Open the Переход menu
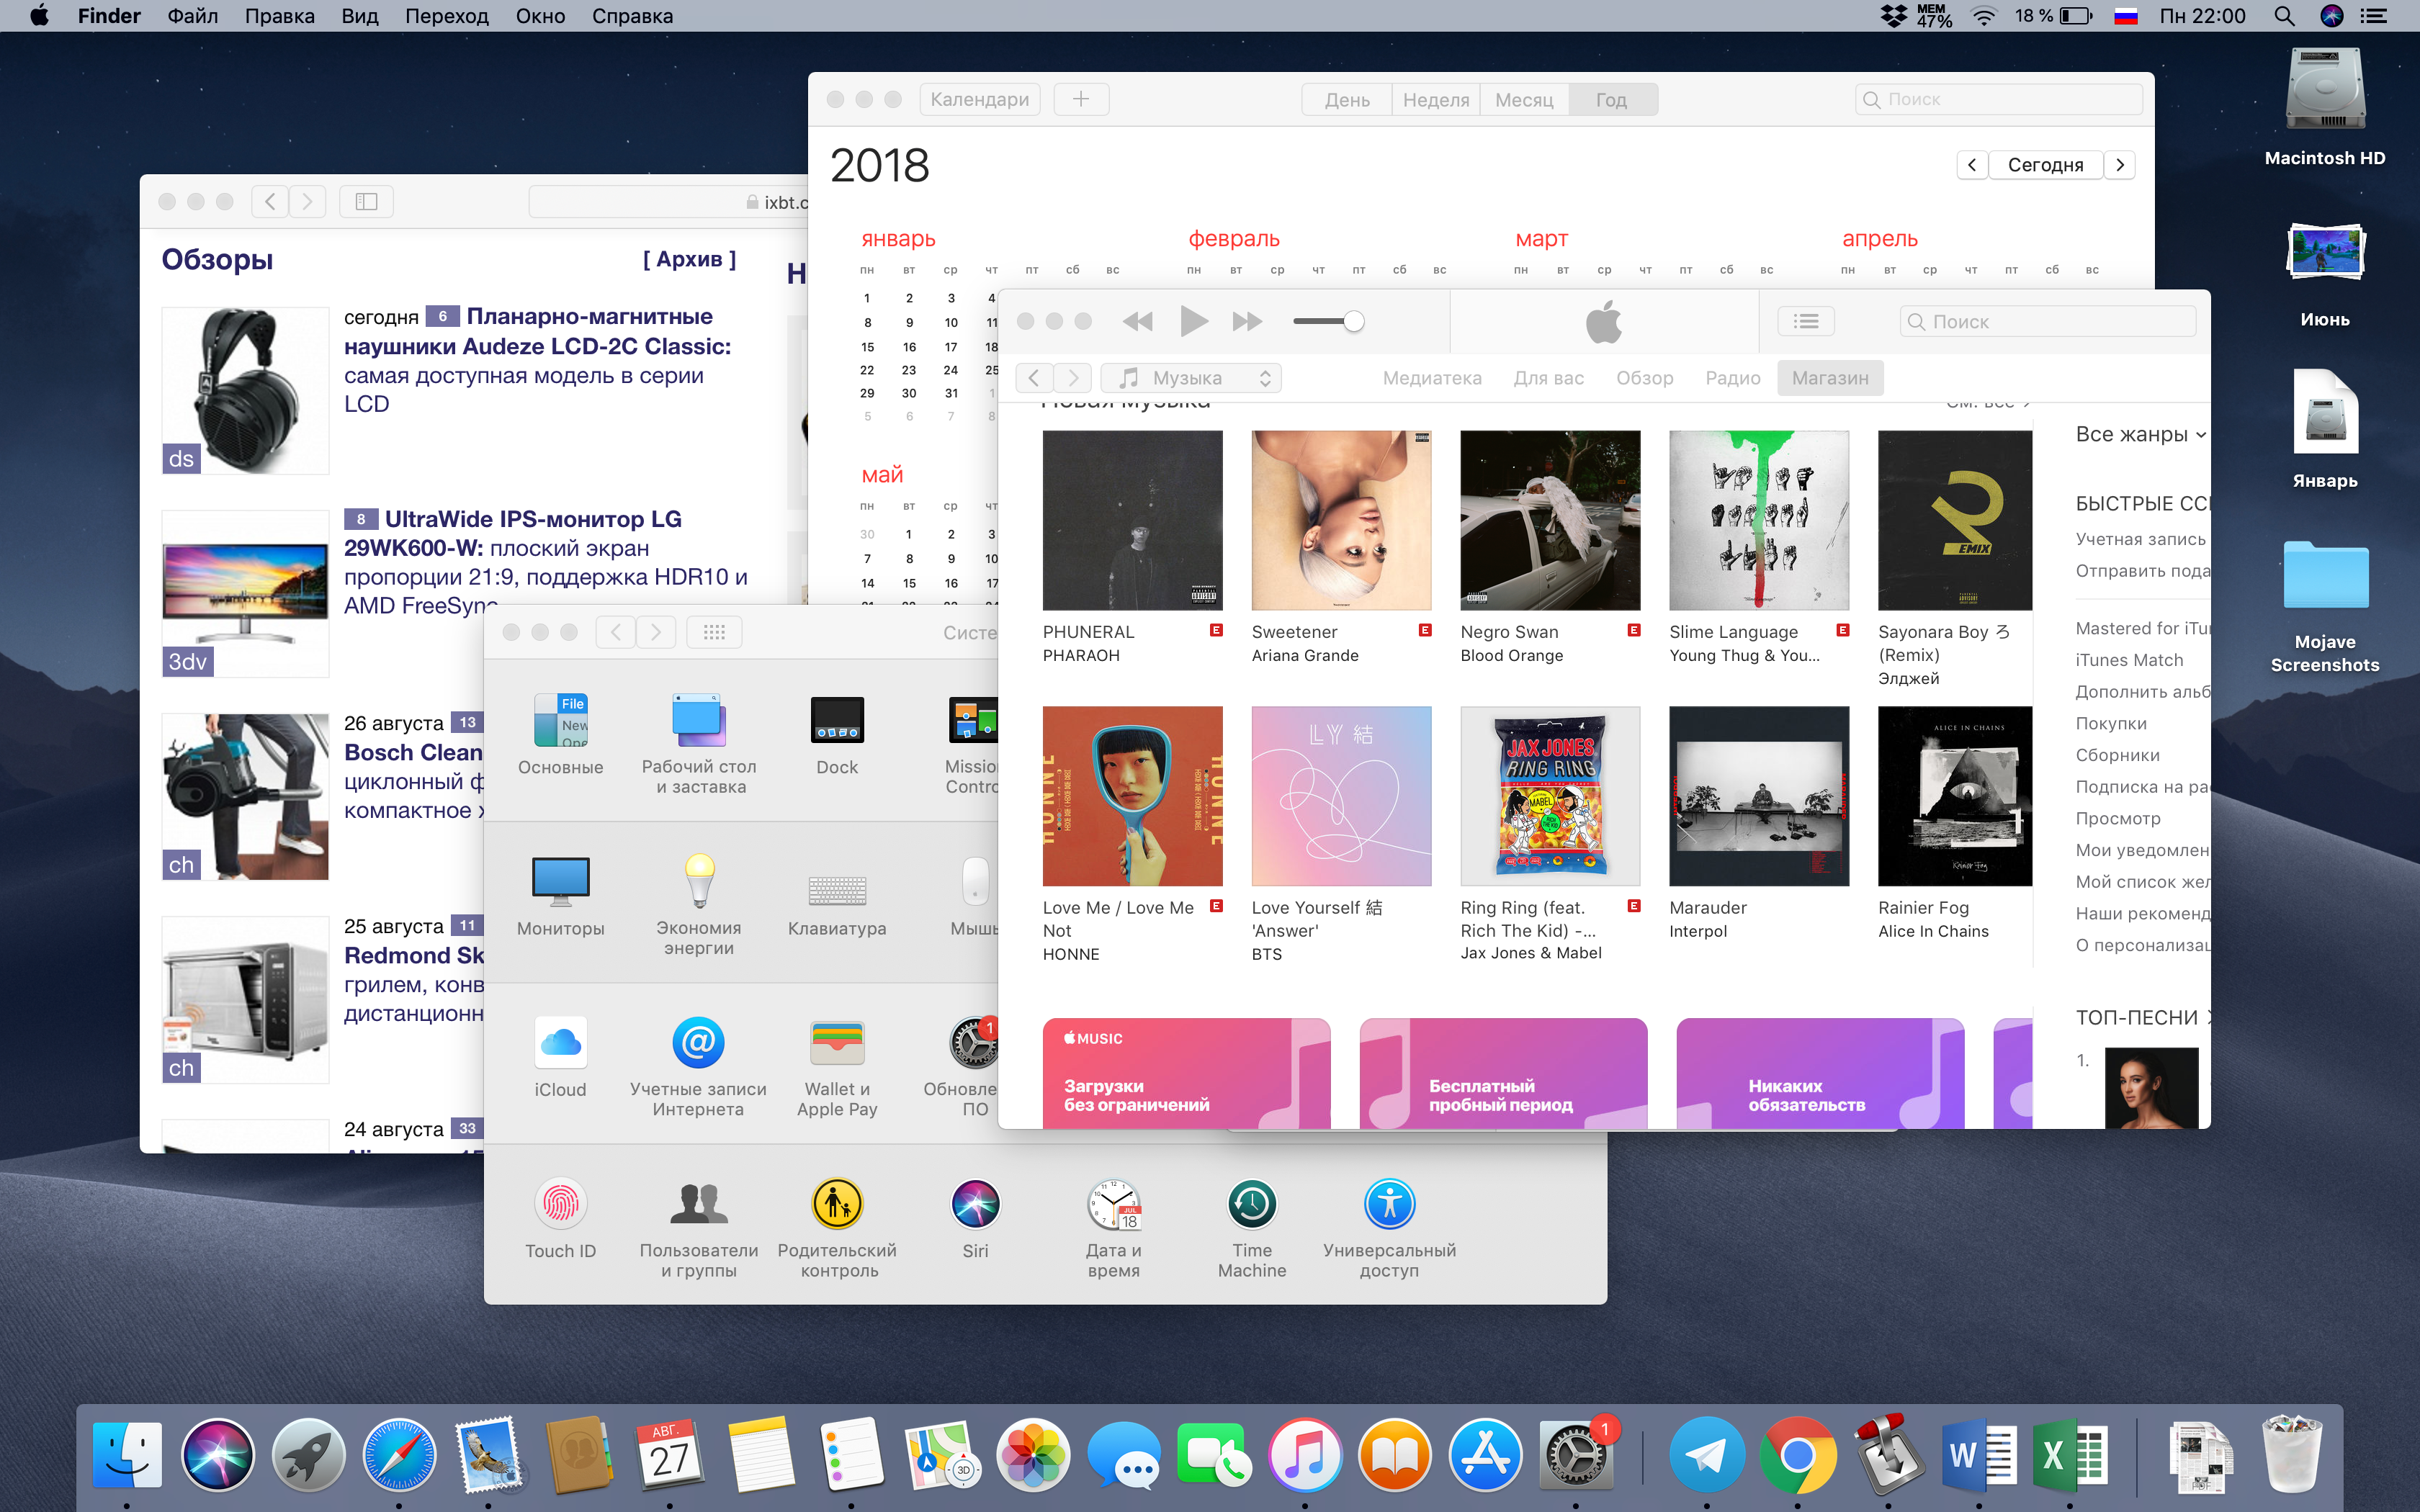 click(x=446, y=16)
